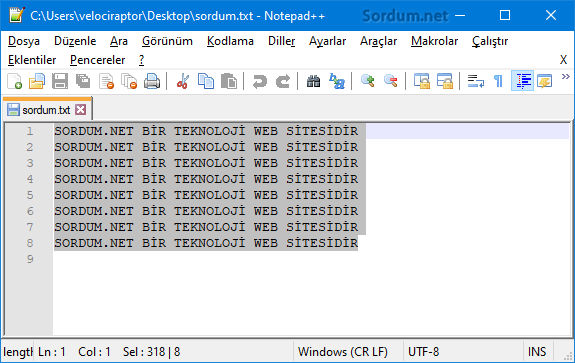Open the Dosya menu
Screen dimensions: 575x363
(x=24, y=41)
